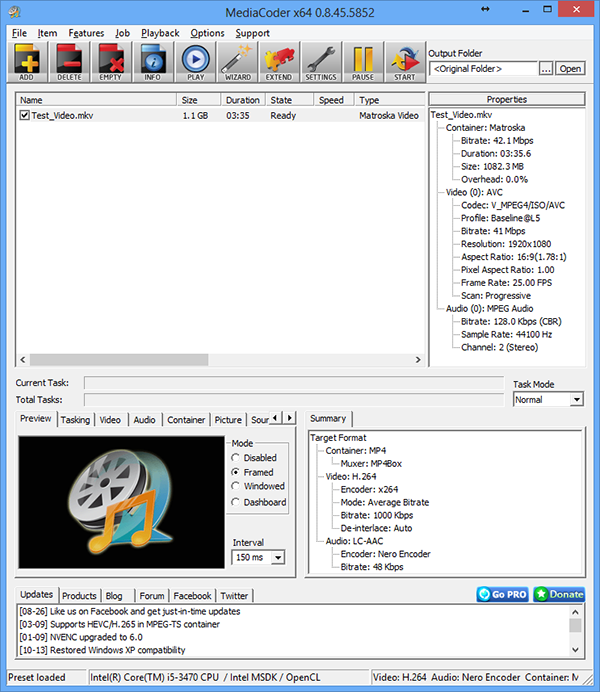Viewport: 600px width, 692px height.
Task: Click the Properties panel header button
Action: tap(507, 99)
